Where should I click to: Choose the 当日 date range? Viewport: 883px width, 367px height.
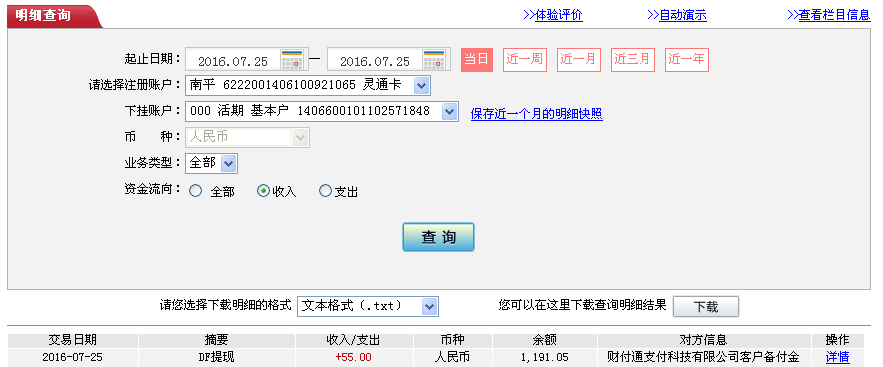pyautogui.click(x=476, y=60)
